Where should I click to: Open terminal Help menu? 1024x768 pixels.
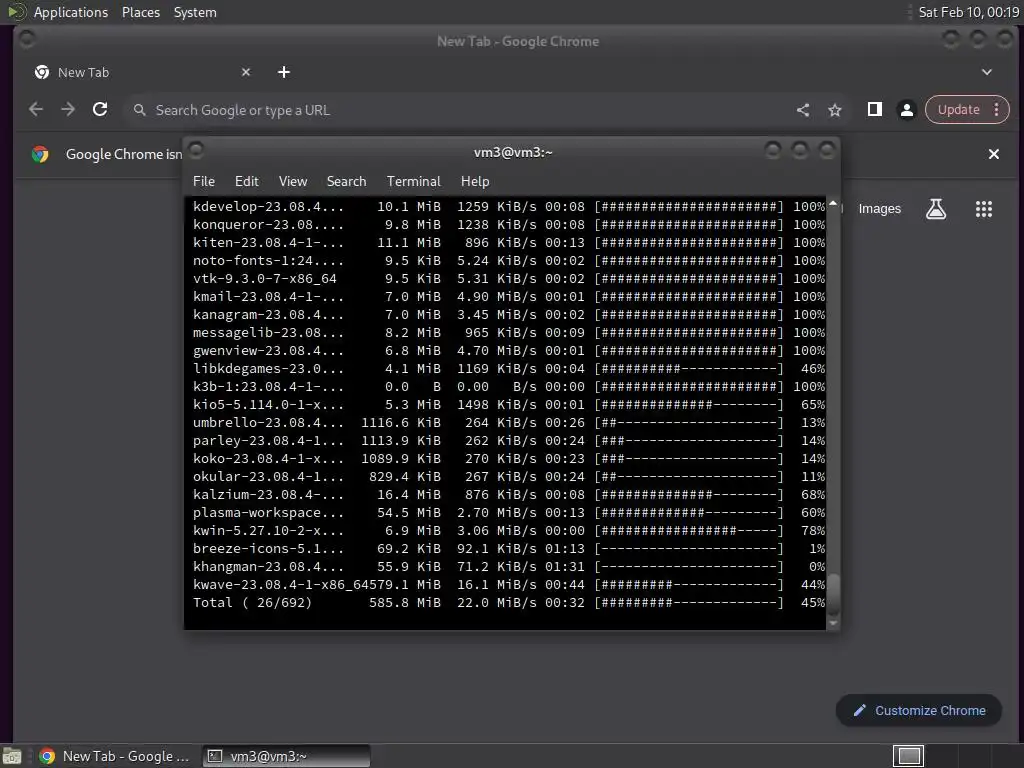475,182
